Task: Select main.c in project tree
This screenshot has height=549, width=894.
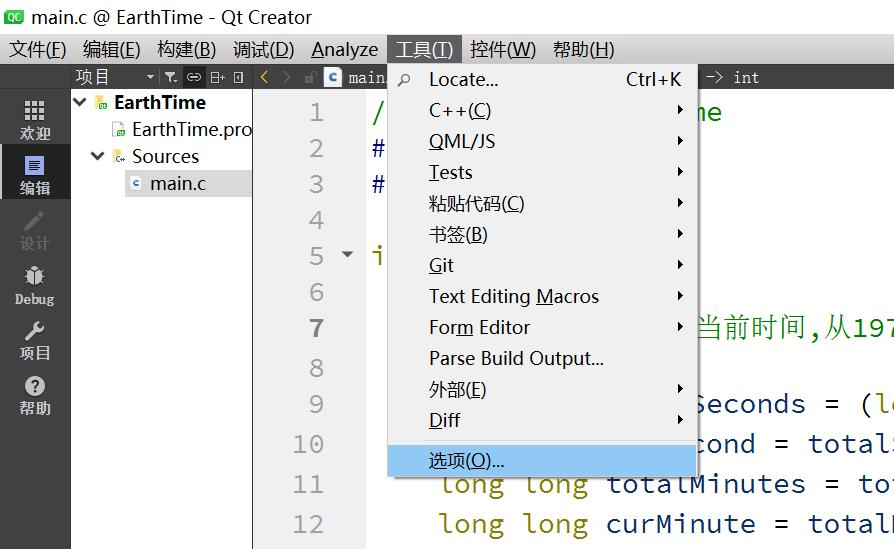Action: tap(177, 183)
